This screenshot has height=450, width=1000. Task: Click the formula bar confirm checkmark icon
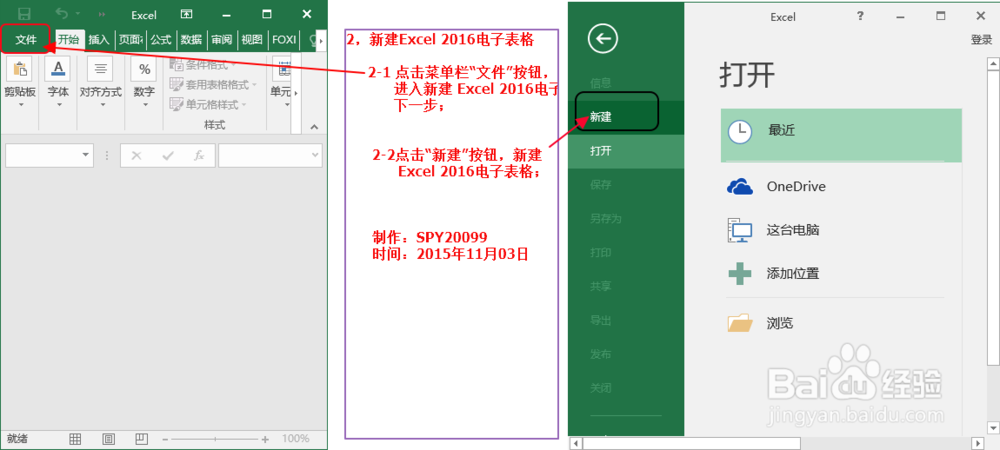(168, 156)
